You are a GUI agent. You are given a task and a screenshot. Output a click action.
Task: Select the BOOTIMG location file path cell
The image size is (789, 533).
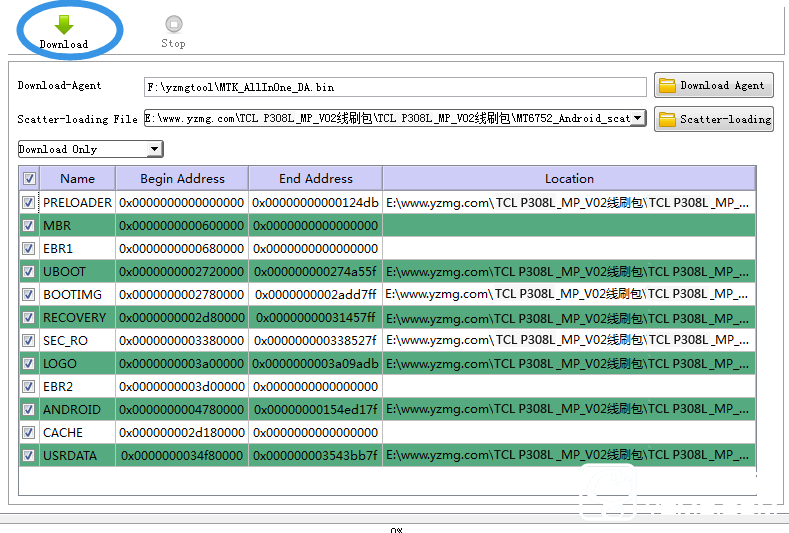[x=567, y=295]
